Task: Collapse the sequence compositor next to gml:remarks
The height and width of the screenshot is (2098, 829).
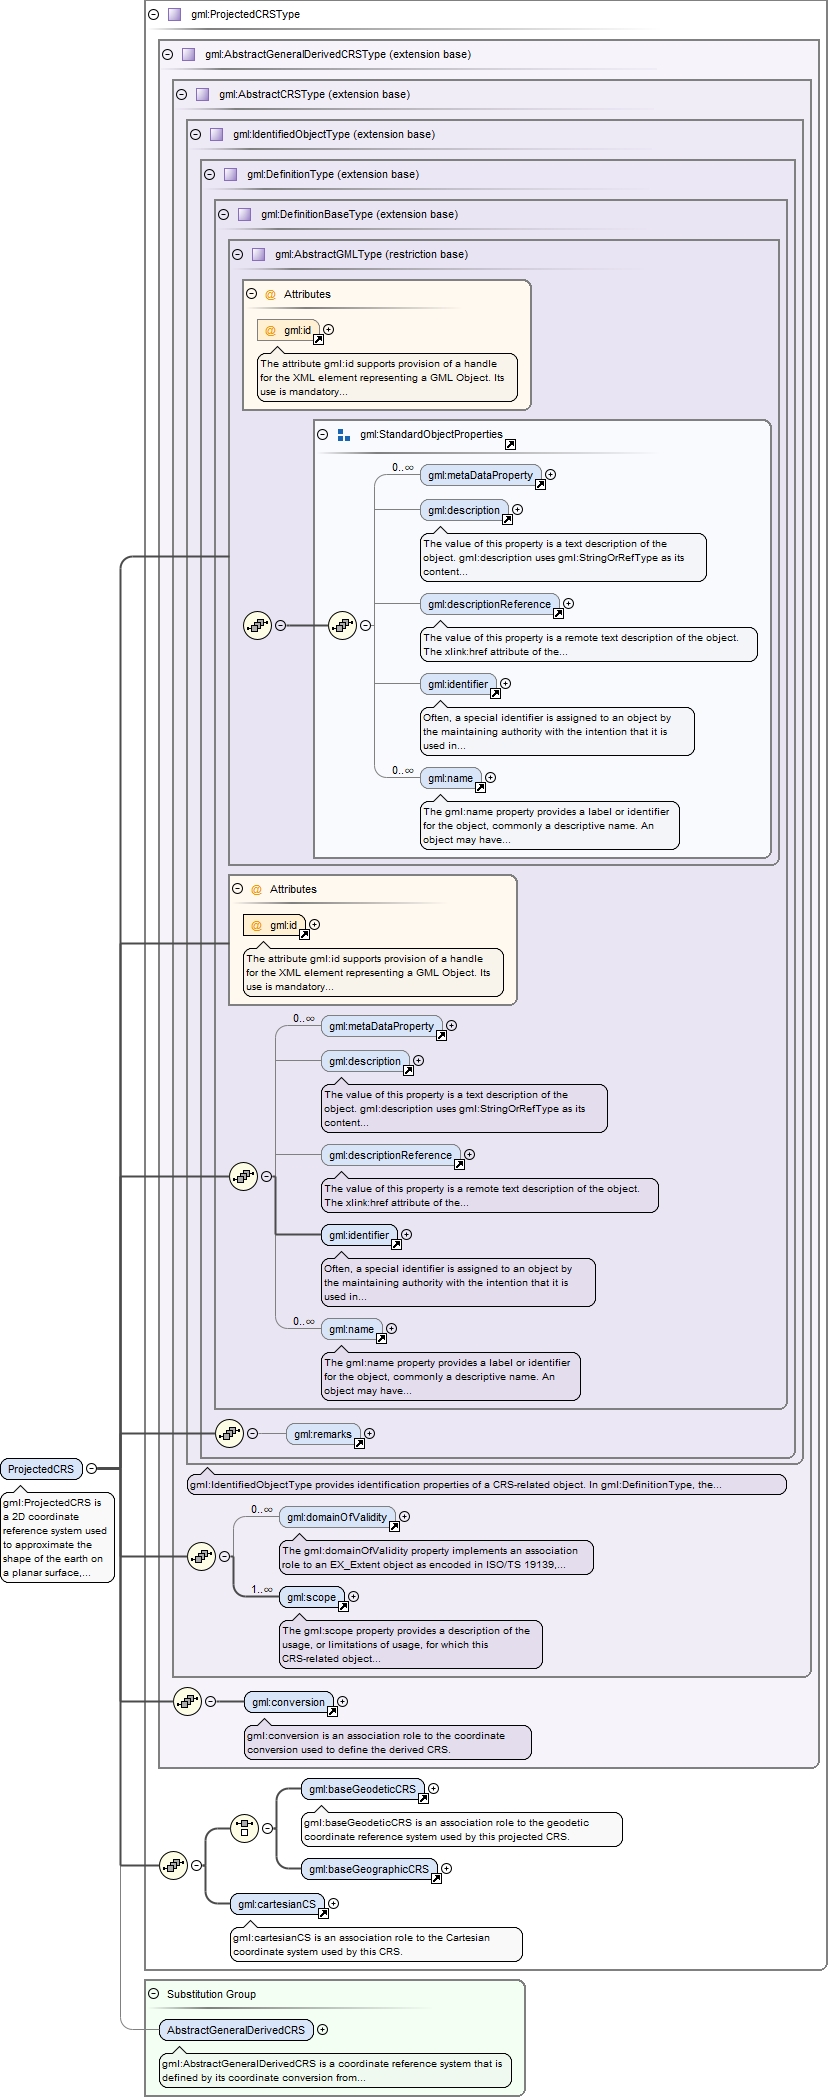Action: 252,1434
